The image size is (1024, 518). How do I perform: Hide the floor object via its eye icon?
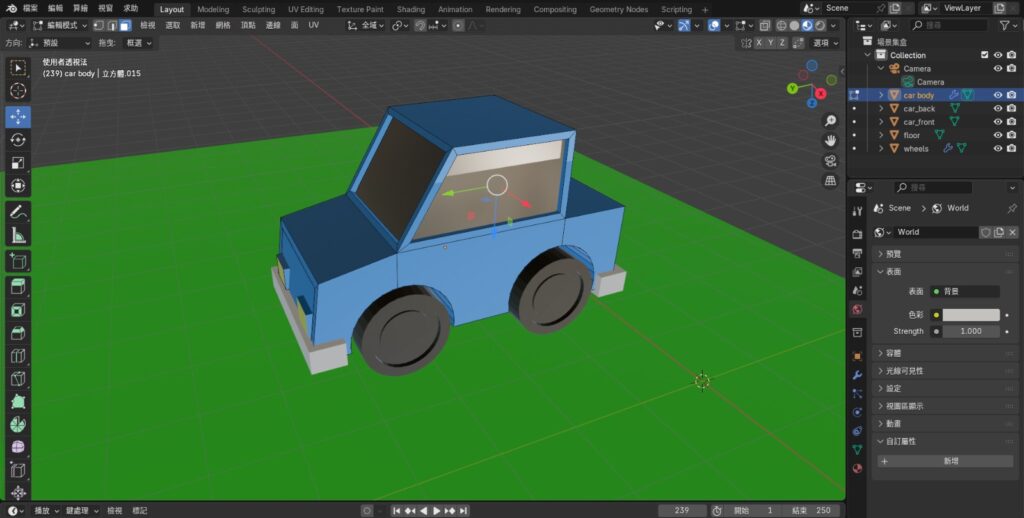[x=997, y=135]
